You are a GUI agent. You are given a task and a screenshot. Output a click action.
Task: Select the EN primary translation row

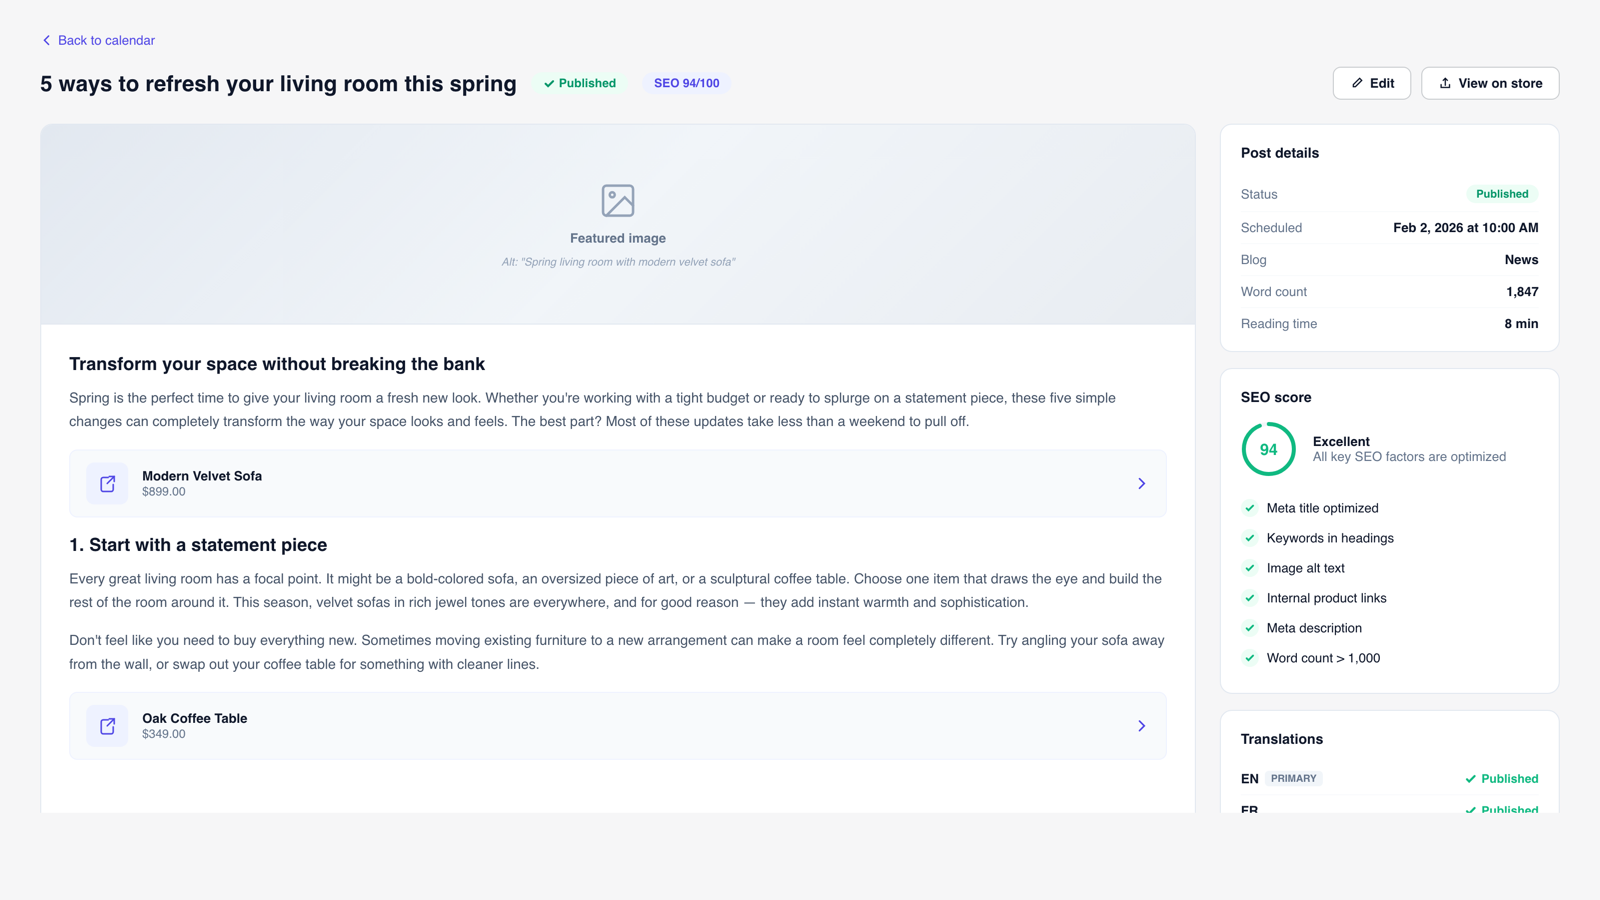[1388, 779]
